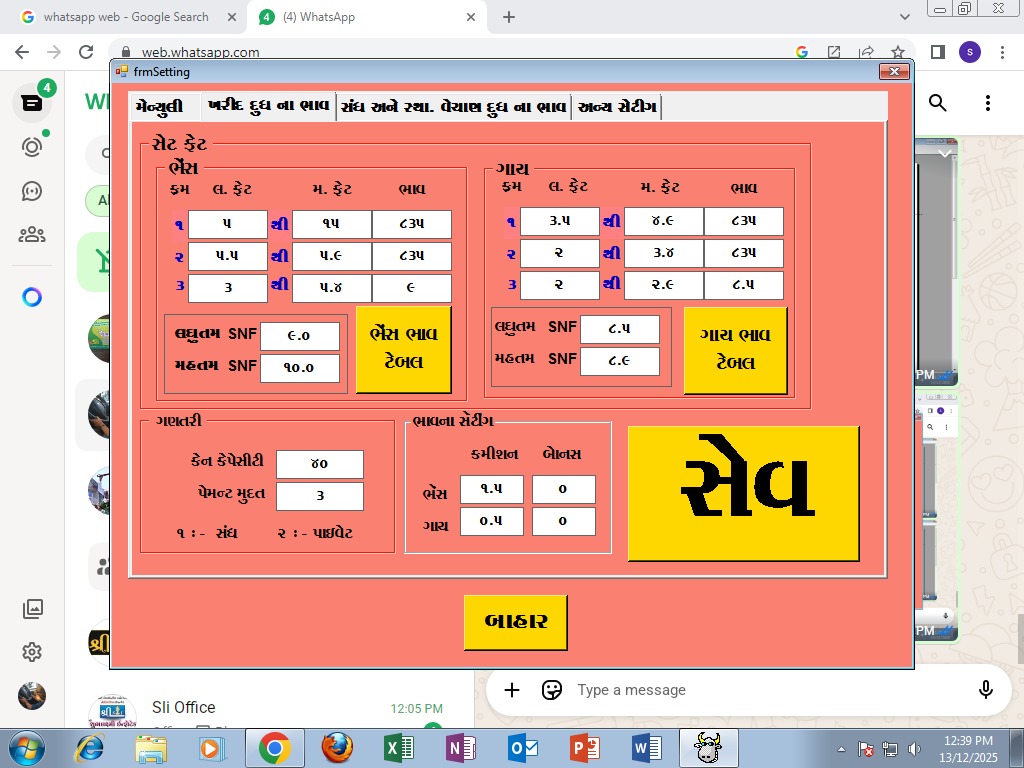Click the microphone voice message icon
The width and height of the screenshot is (1024, 768).
tap(985, 690)
